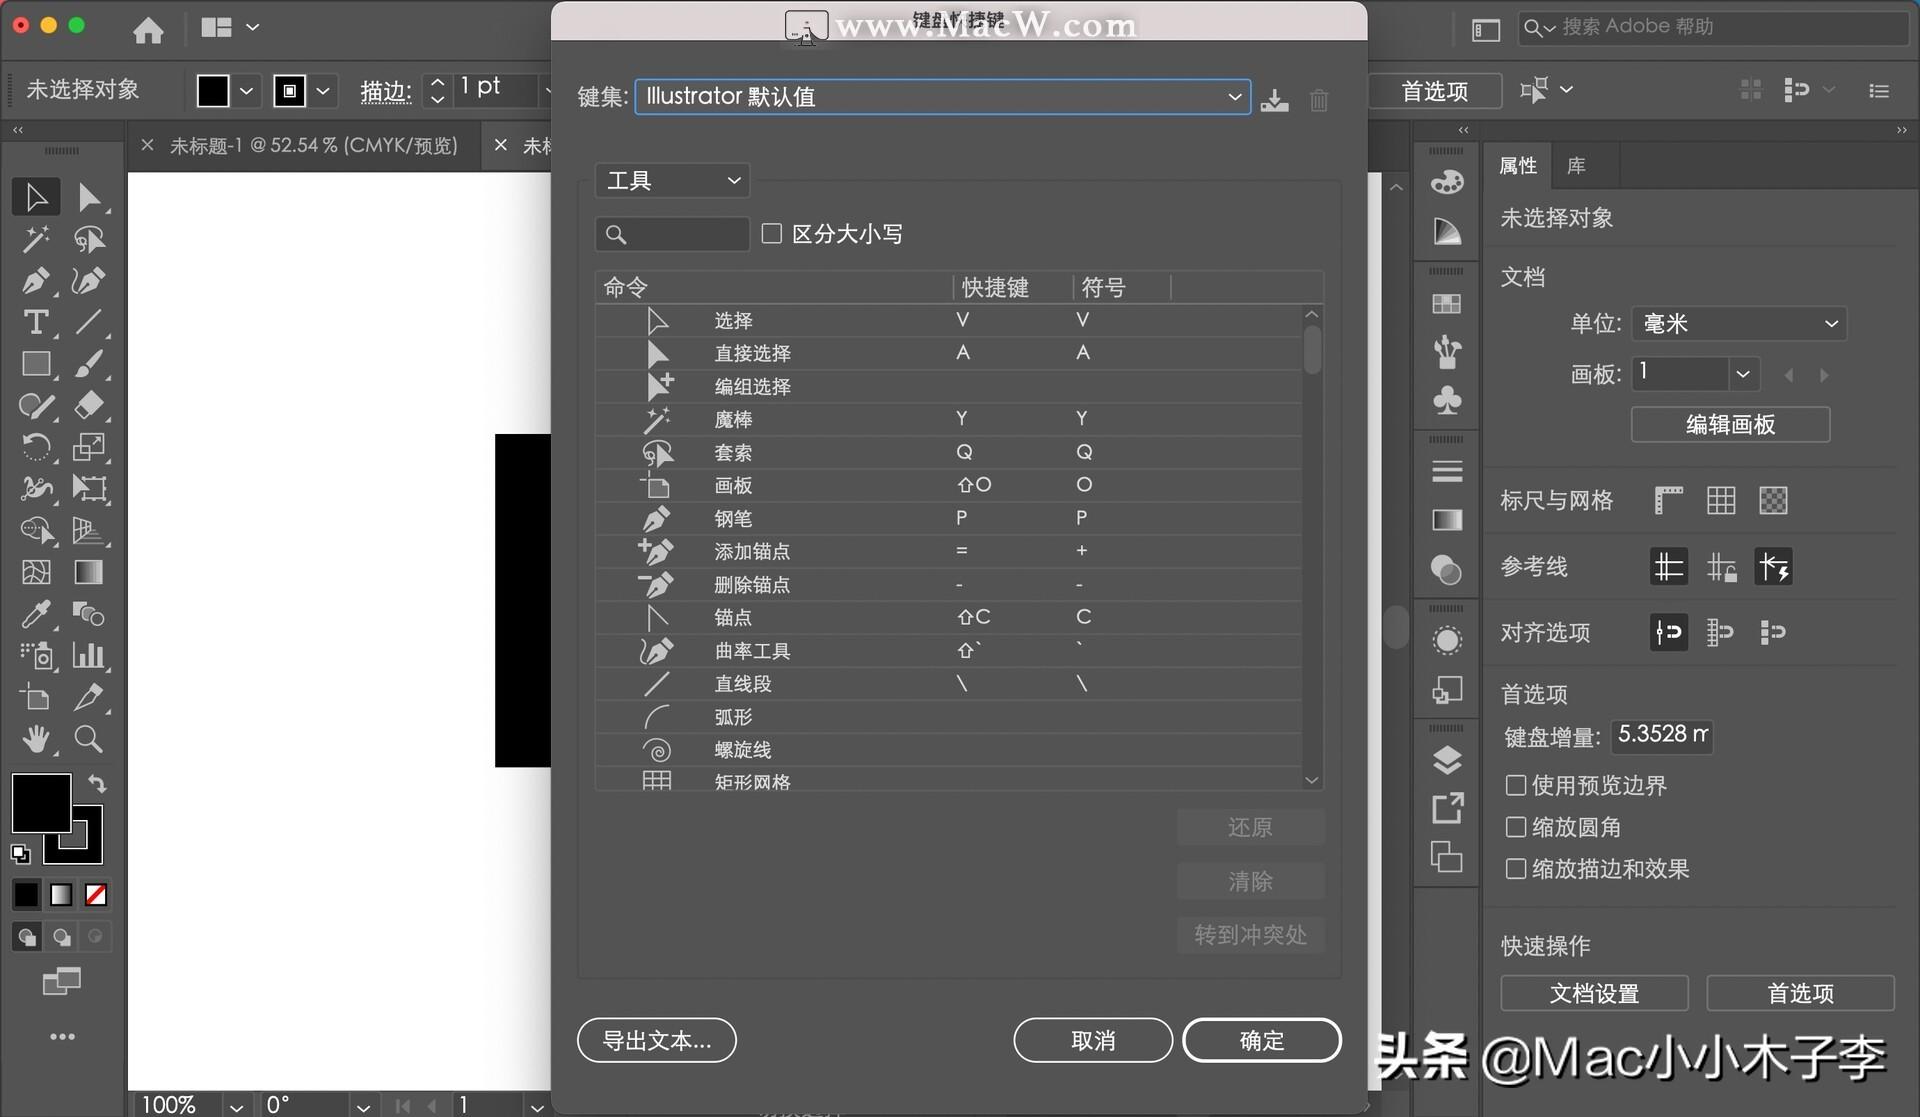
Task: Toggle show grid in 标尺与网格
Action: point(1721,500)
